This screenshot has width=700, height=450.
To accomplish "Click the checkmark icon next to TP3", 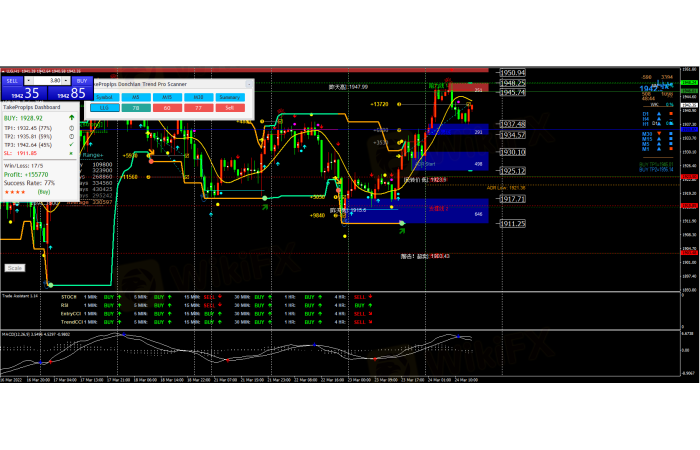I will click(x=71, y=144).
